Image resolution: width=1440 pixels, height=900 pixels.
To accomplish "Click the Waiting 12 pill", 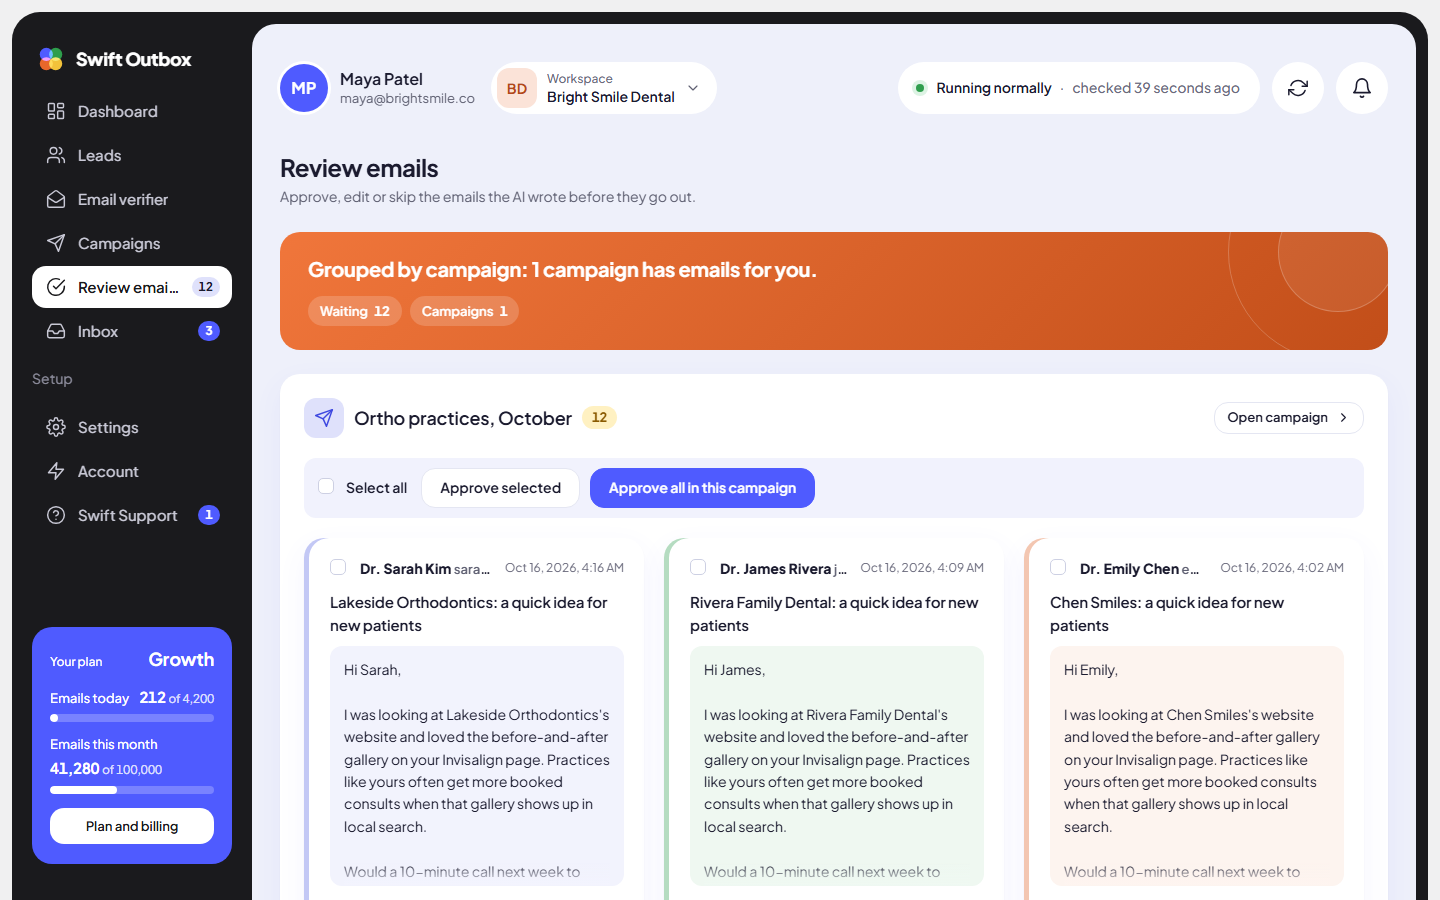I will (x=355, y=311).
